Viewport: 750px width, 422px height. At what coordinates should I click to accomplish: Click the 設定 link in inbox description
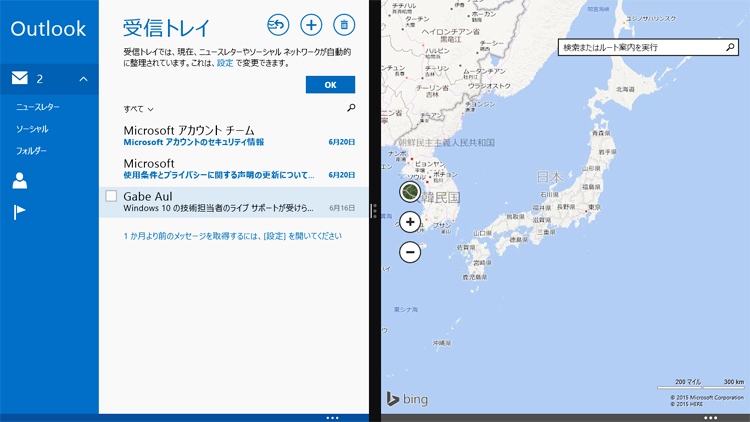[225, 63]
